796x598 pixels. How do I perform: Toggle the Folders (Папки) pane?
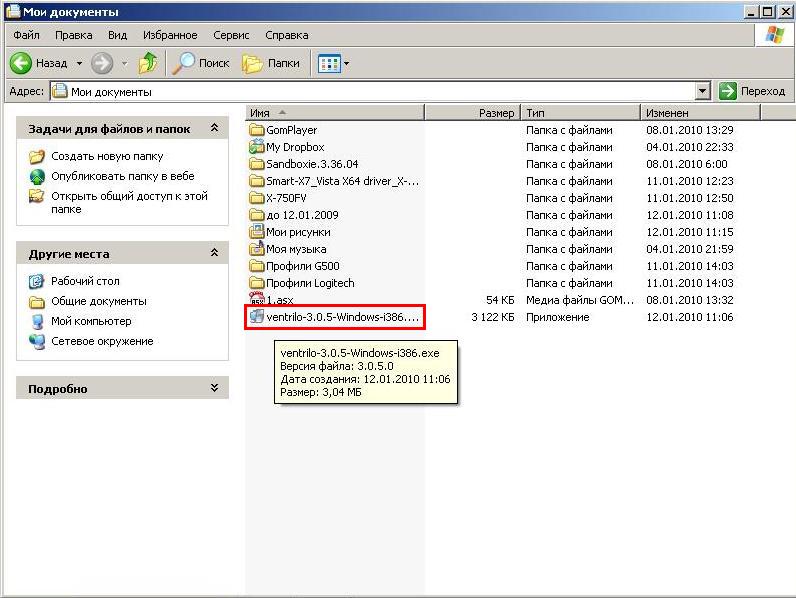tap(271, 63)
